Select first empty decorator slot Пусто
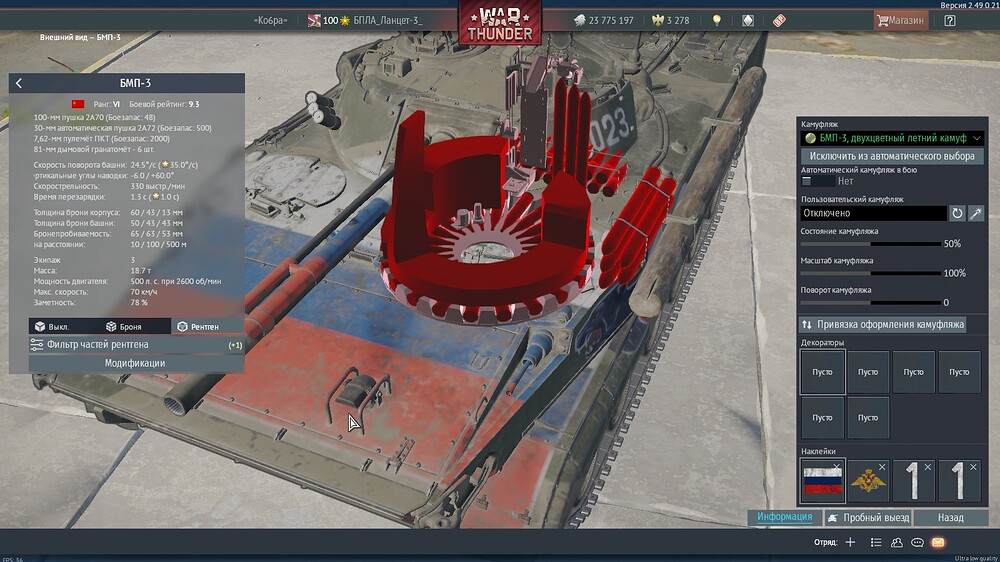 (x=822, y=372)
